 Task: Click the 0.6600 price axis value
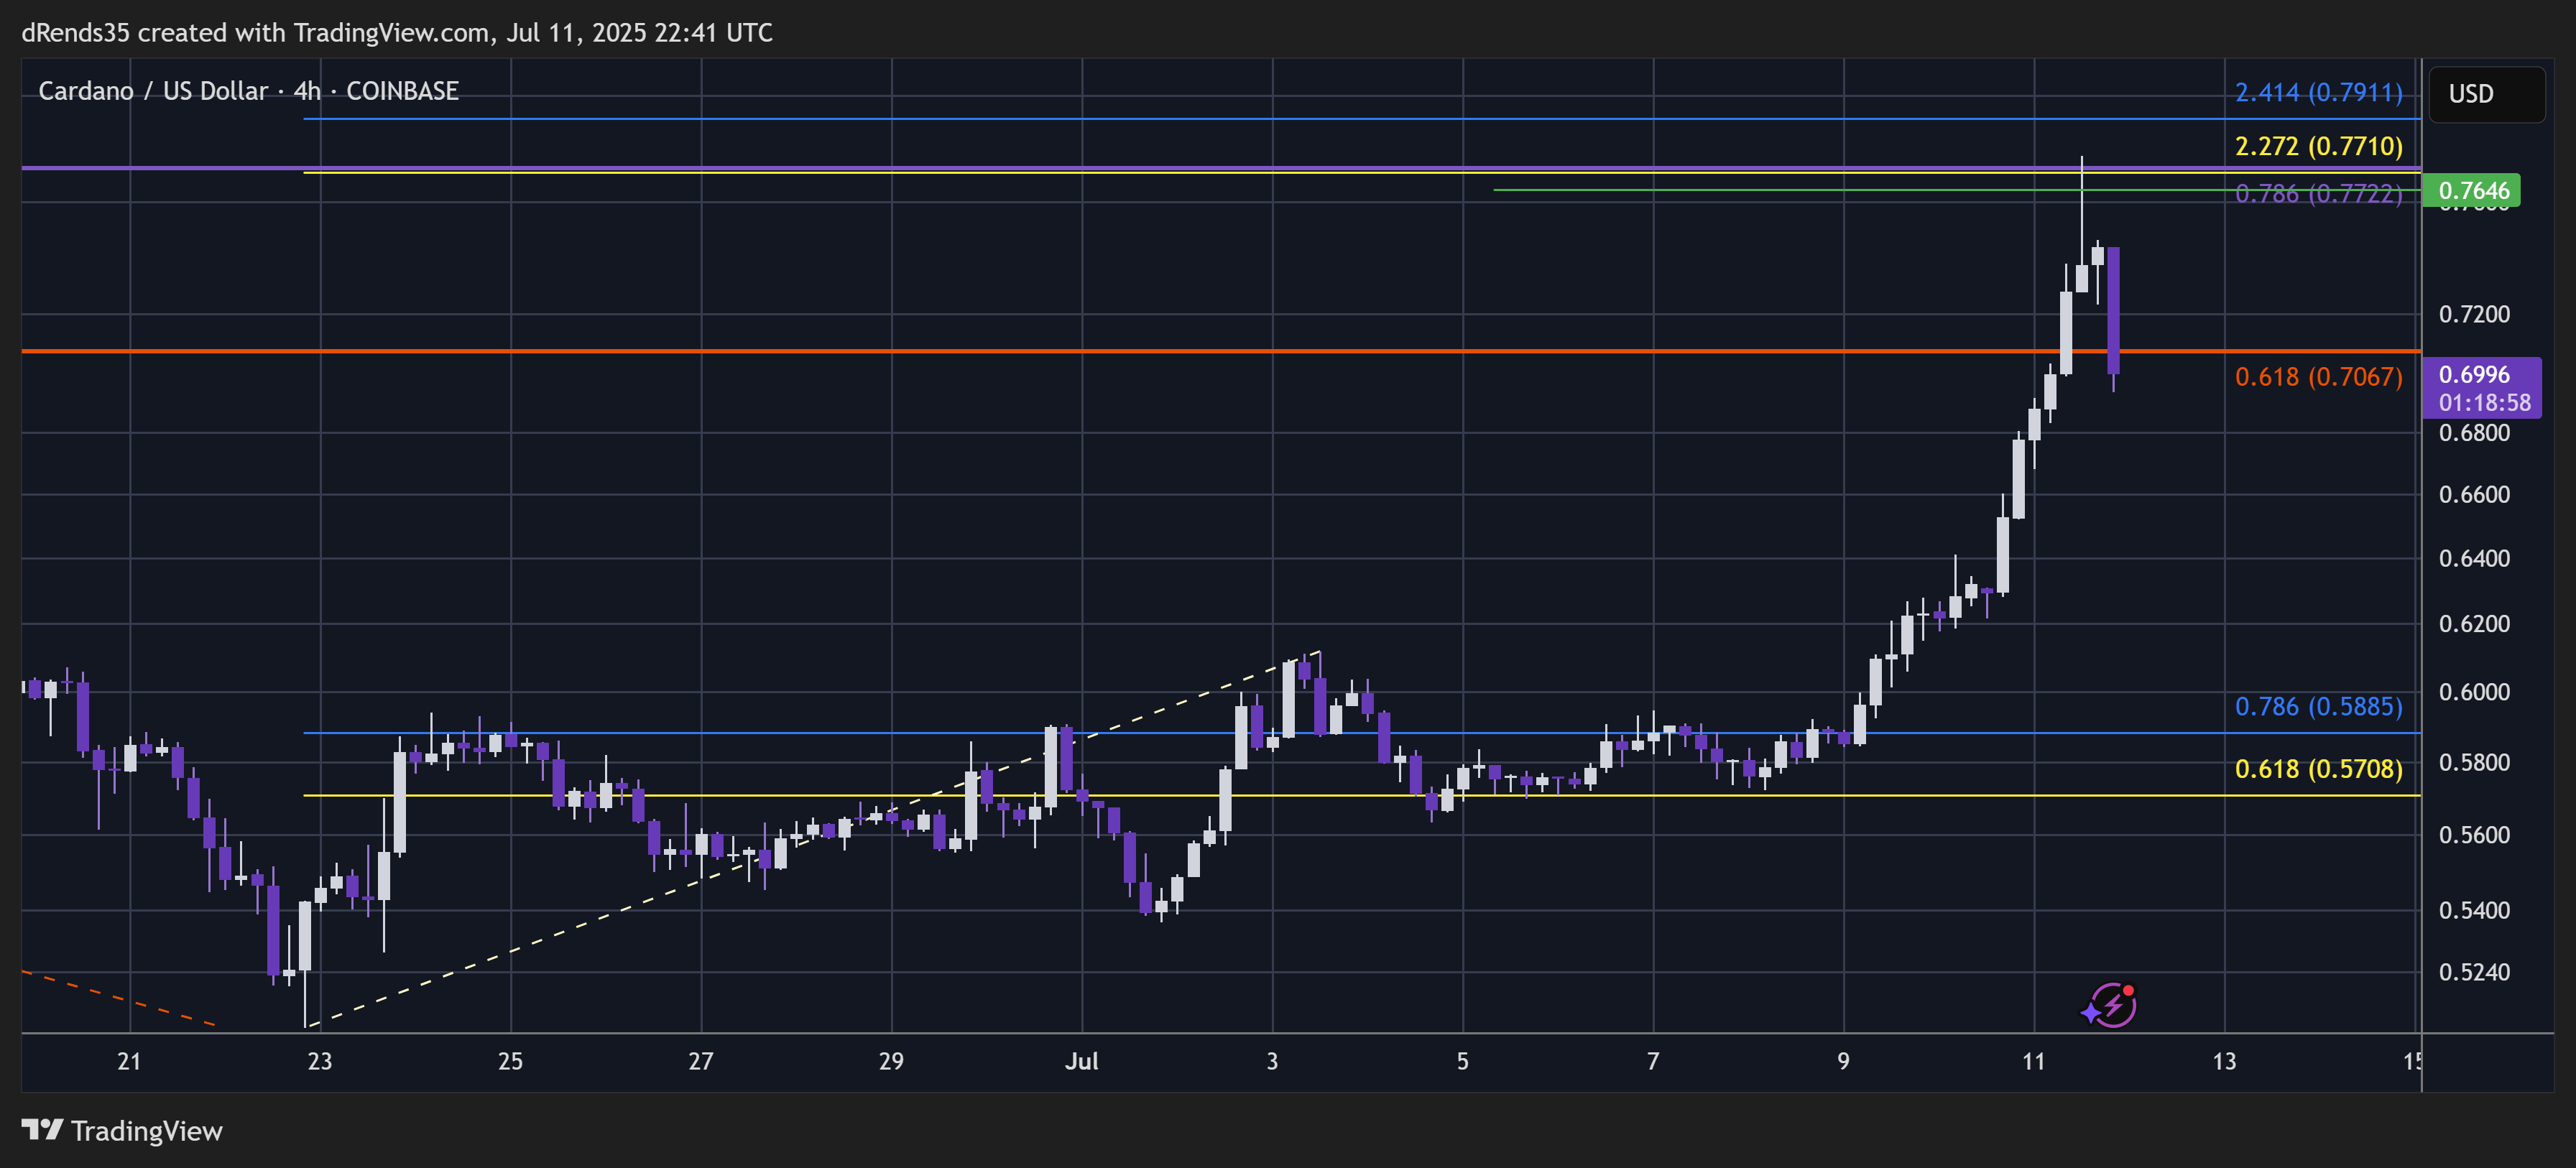coord(2474,495)
